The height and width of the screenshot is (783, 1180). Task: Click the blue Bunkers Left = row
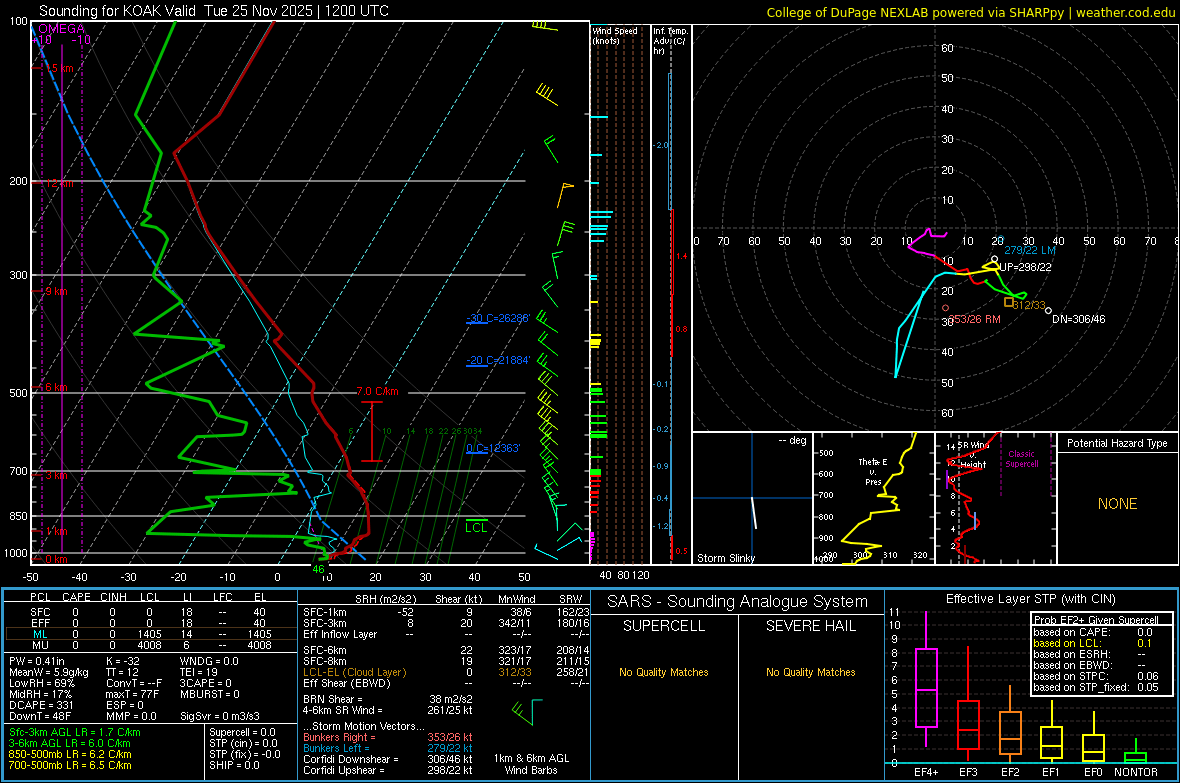[388, 748]
